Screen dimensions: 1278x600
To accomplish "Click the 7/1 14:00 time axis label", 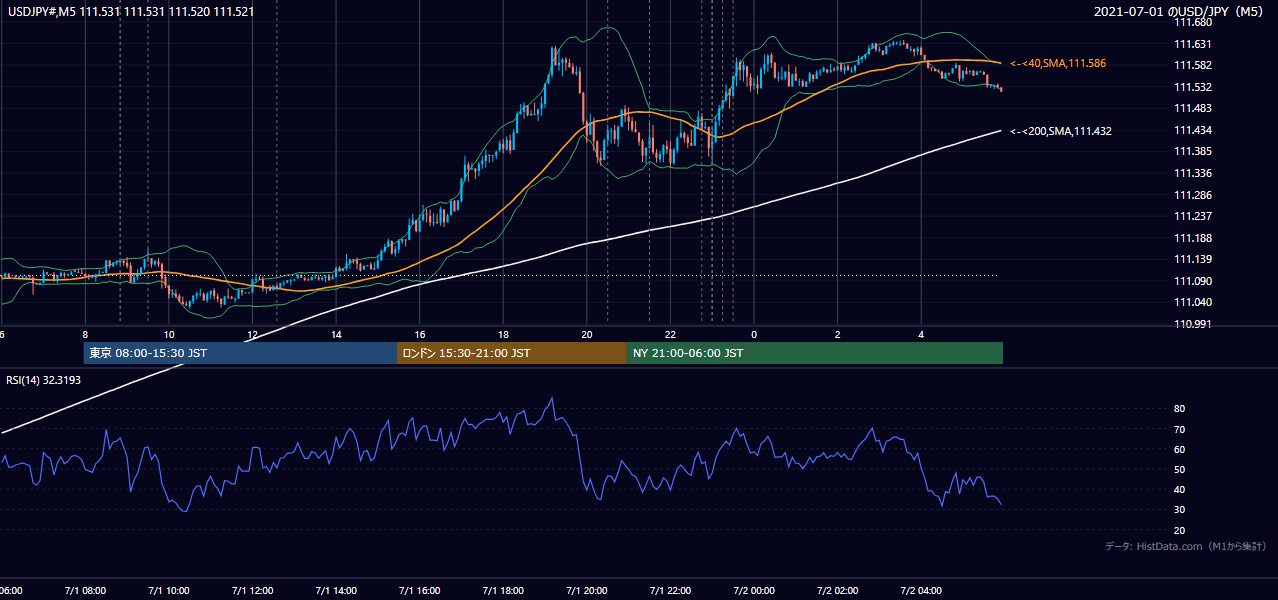I will (x=336, y=591).
